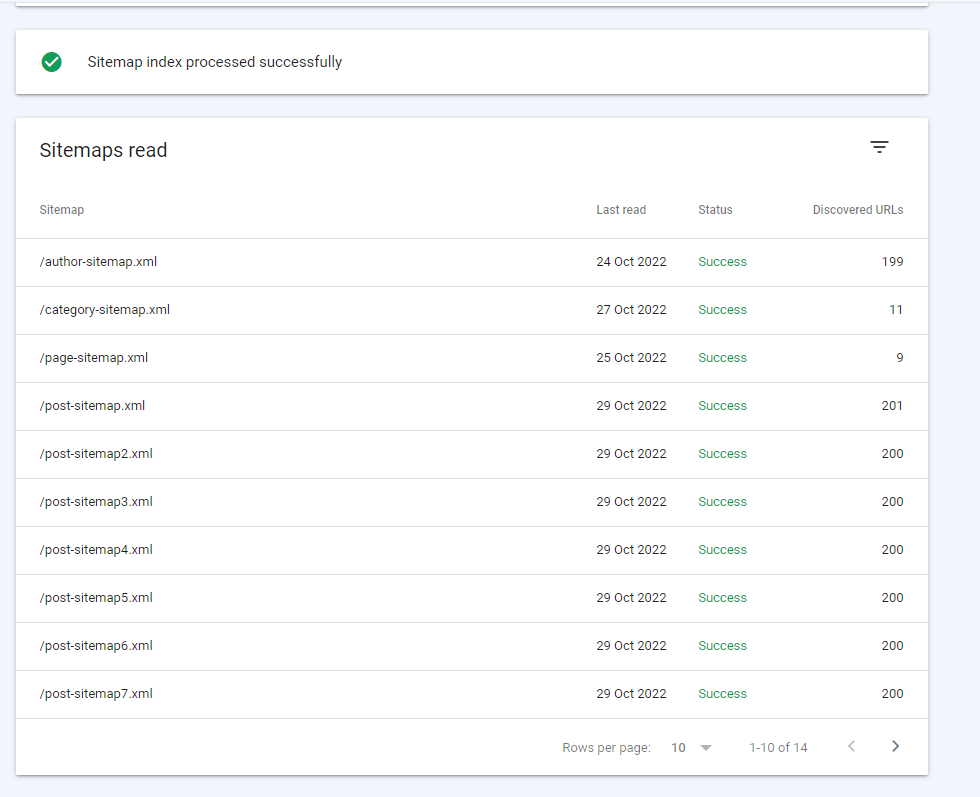
Task: Sort by the Status column header
Action: (x=715, y=210)
